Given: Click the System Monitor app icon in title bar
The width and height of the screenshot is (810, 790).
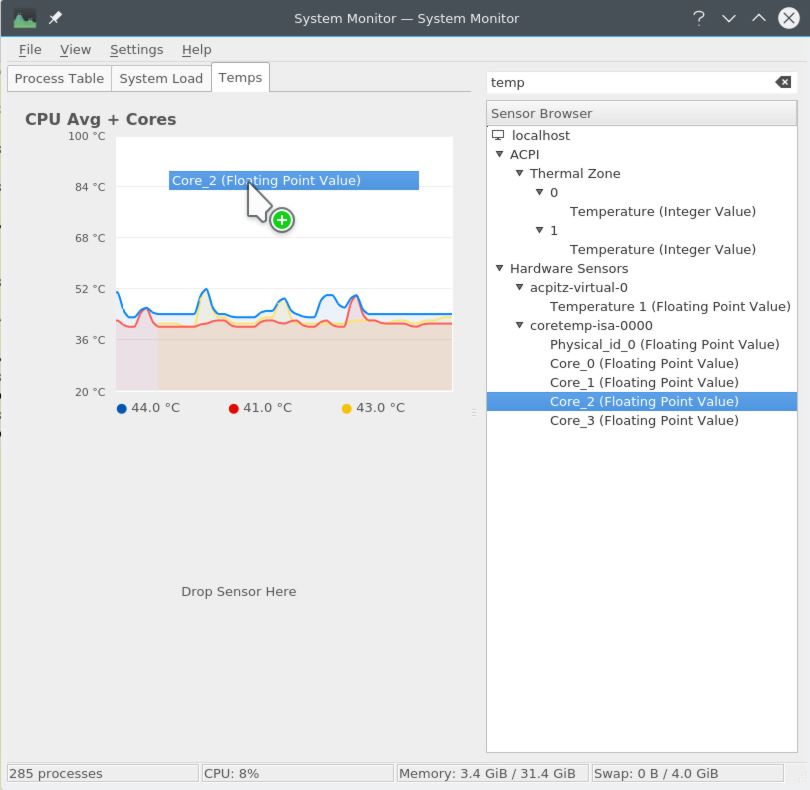Looking at the screenshot, I should tap(24, 19).
